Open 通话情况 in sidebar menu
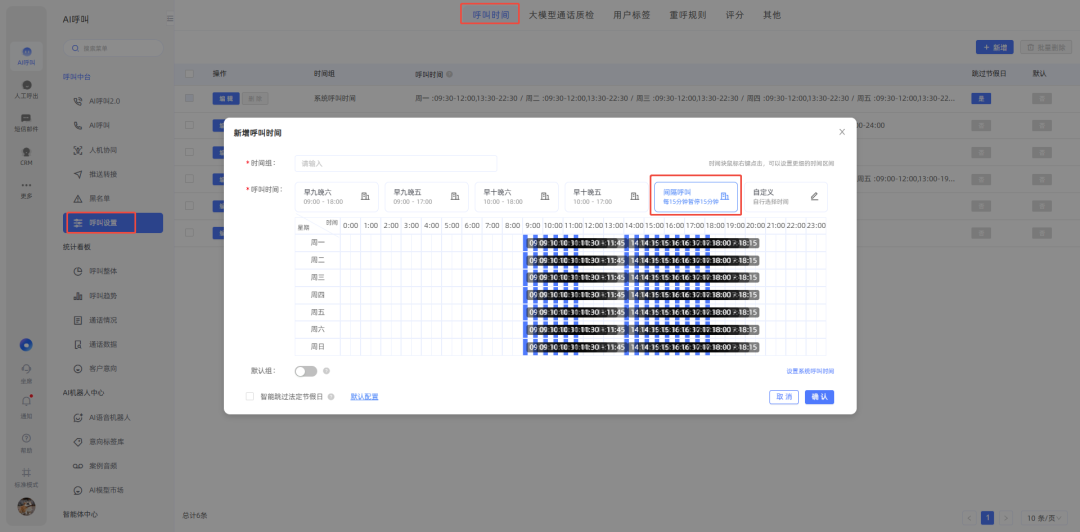1080x532 pixels. [x=103, y=320]
